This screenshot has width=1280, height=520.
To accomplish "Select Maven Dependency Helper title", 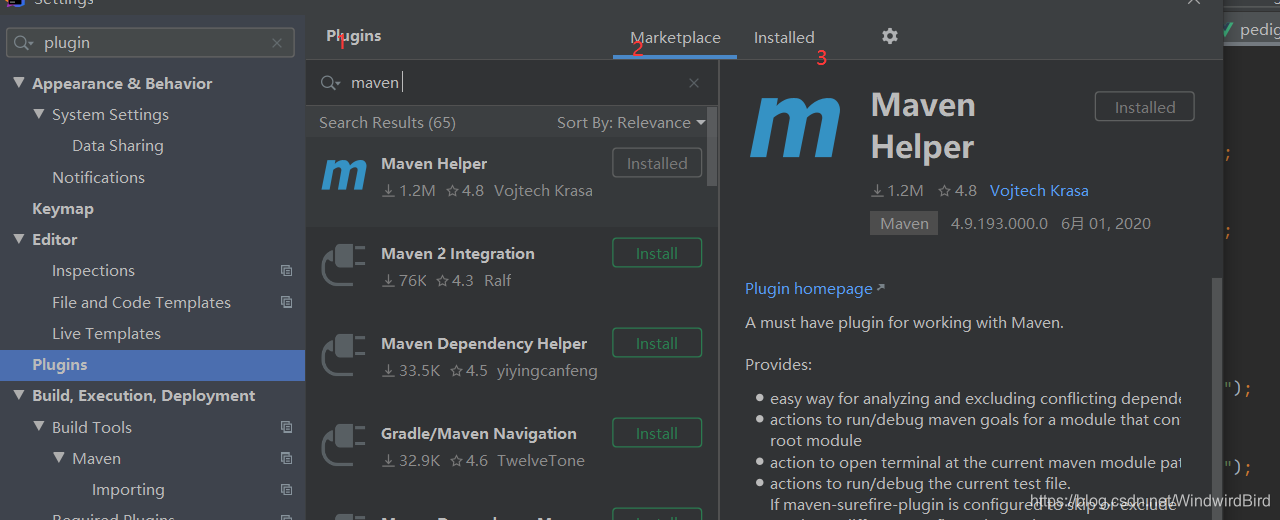I will (x=484, y=344).
